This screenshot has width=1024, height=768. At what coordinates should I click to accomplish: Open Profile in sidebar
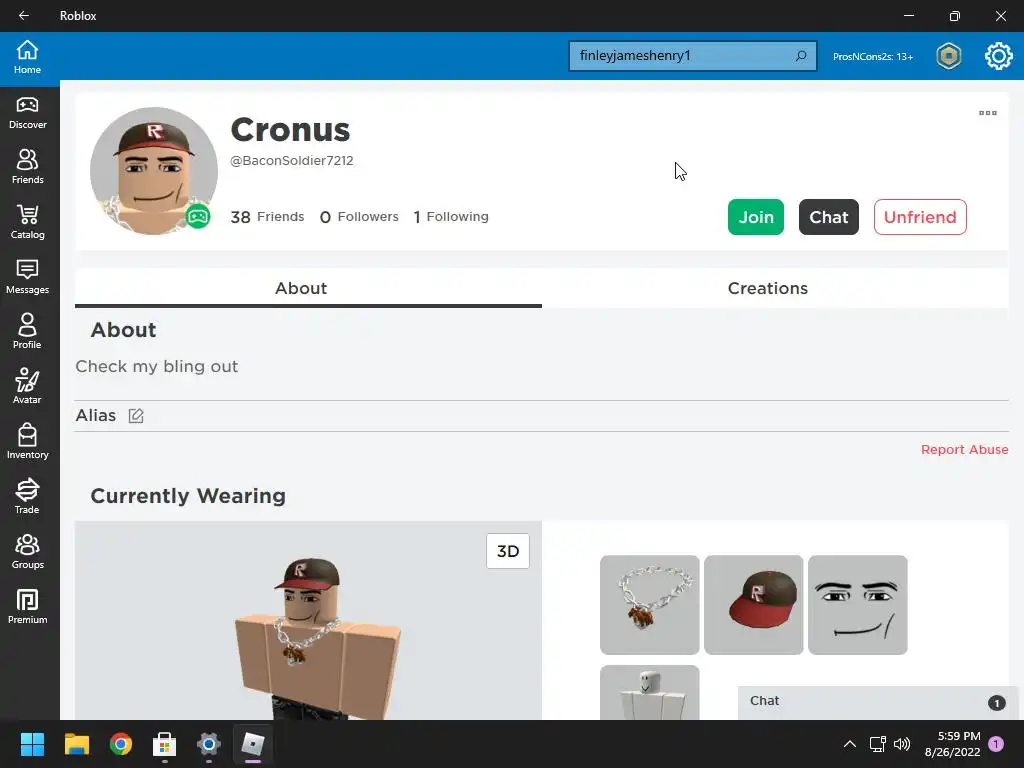[27, 332]
